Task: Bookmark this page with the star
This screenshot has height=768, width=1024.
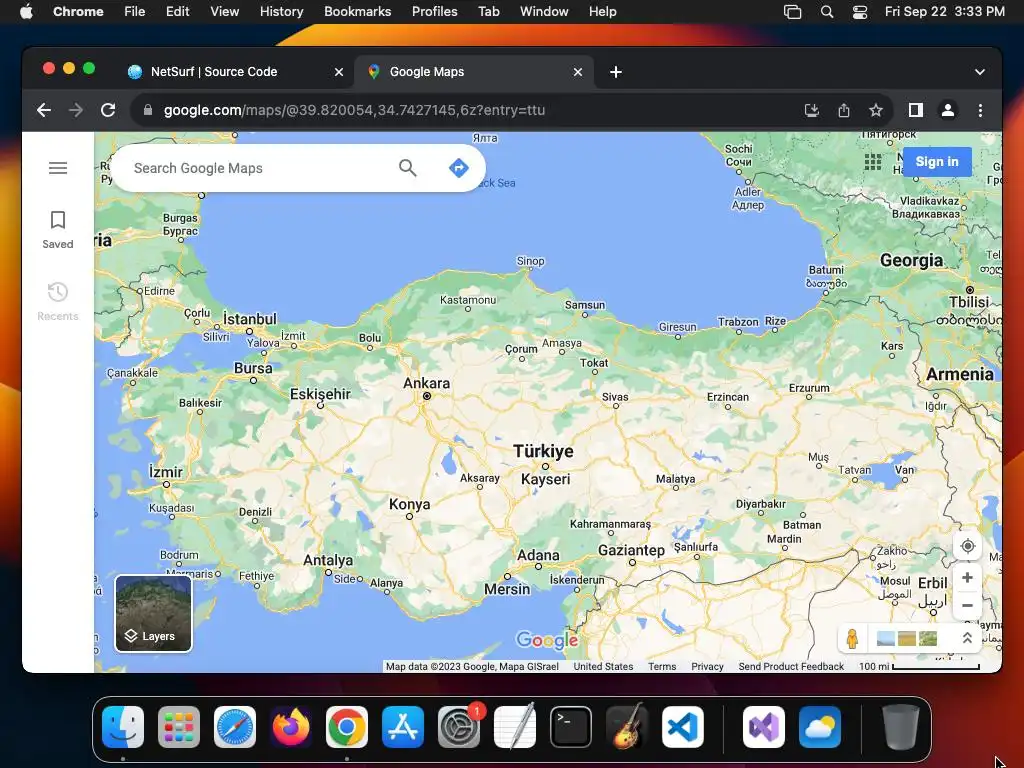Action: pyautogui.click(x=876, y=110)
